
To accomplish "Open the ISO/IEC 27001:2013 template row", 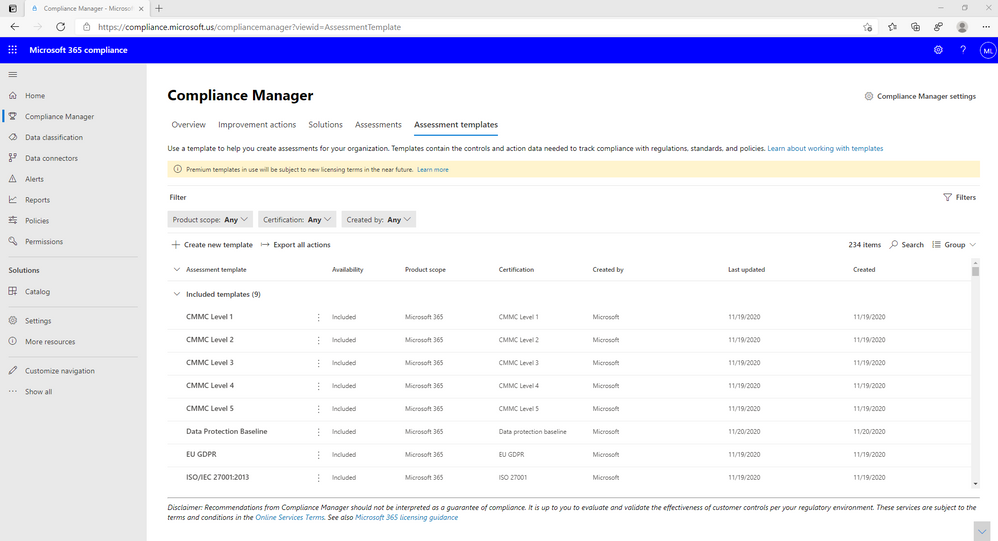I will pos(569,477).
